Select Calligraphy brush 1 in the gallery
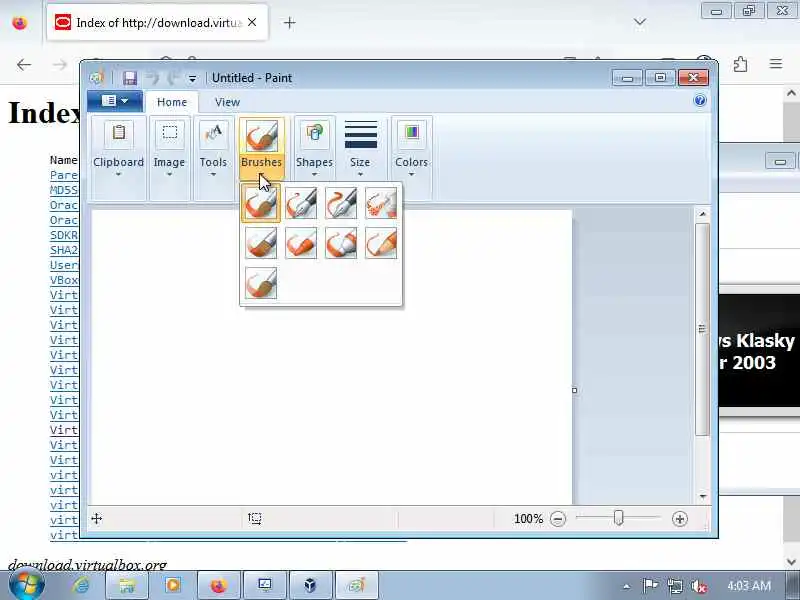The image size is (800, 600). (x=301, y=203)
